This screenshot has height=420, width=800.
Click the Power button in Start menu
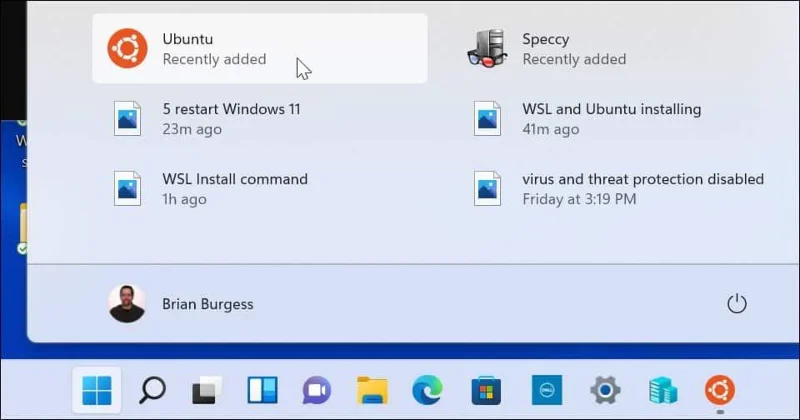pos(736,304)
